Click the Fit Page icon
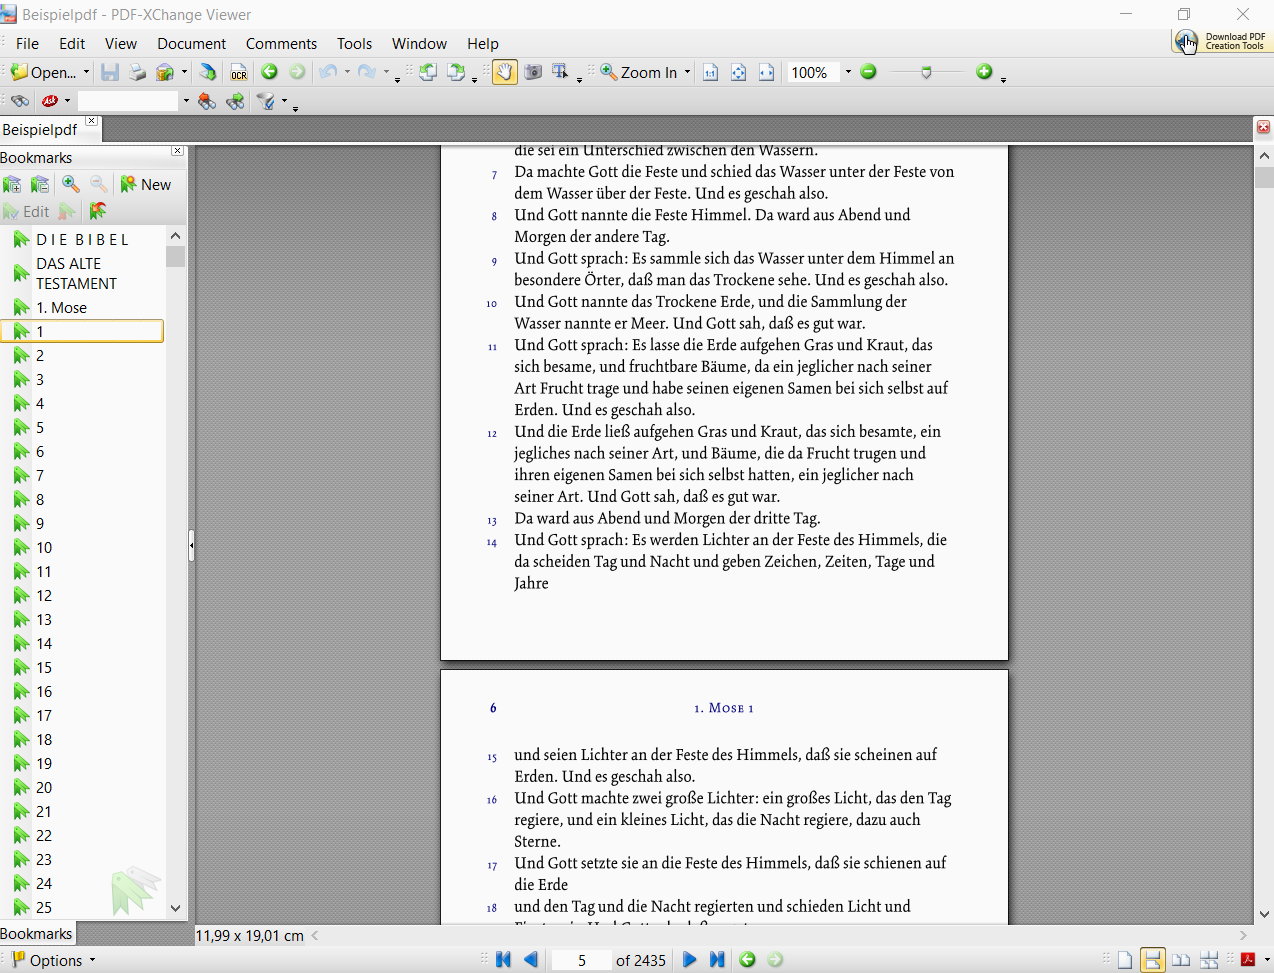Image resolution: width=1274 pixels, height=973 pixels. 738,72
